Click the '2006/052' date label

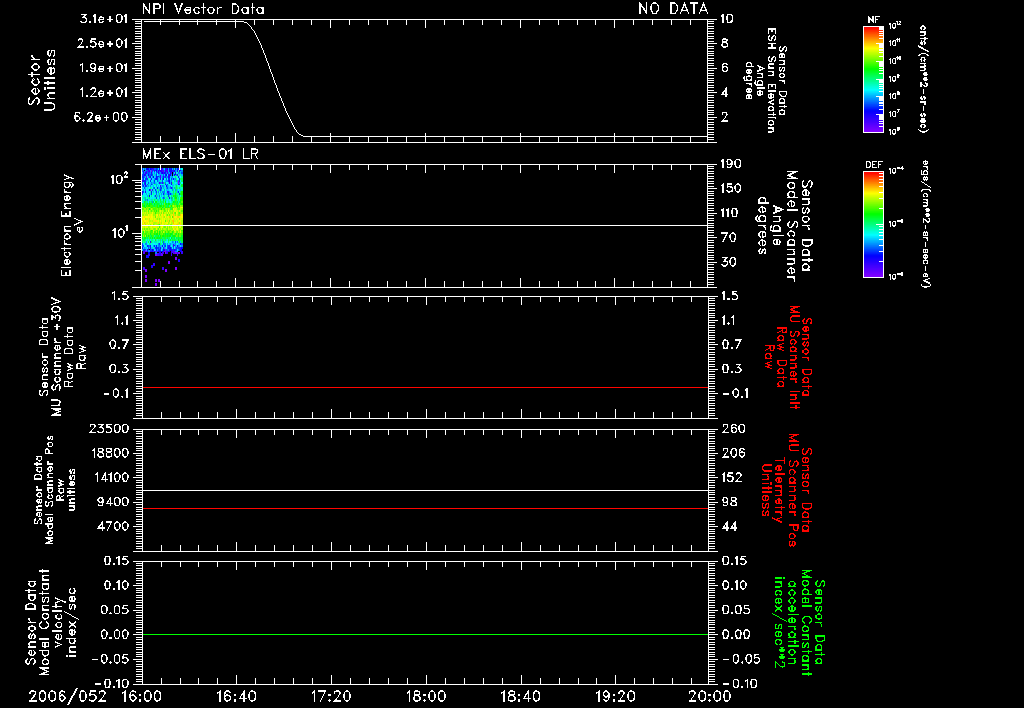68,697
